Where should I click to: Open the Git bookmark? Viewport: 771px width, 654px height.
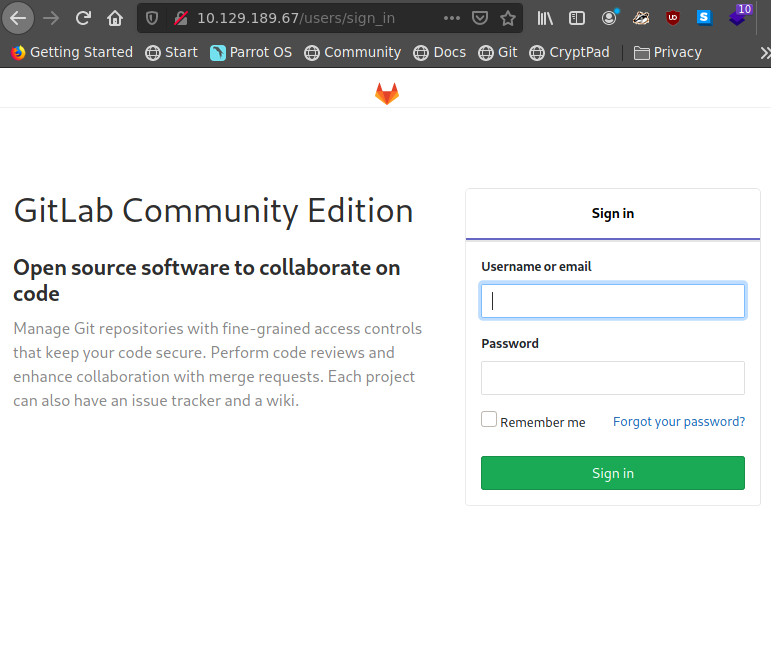pyautogui.click(x=498, y=52)
